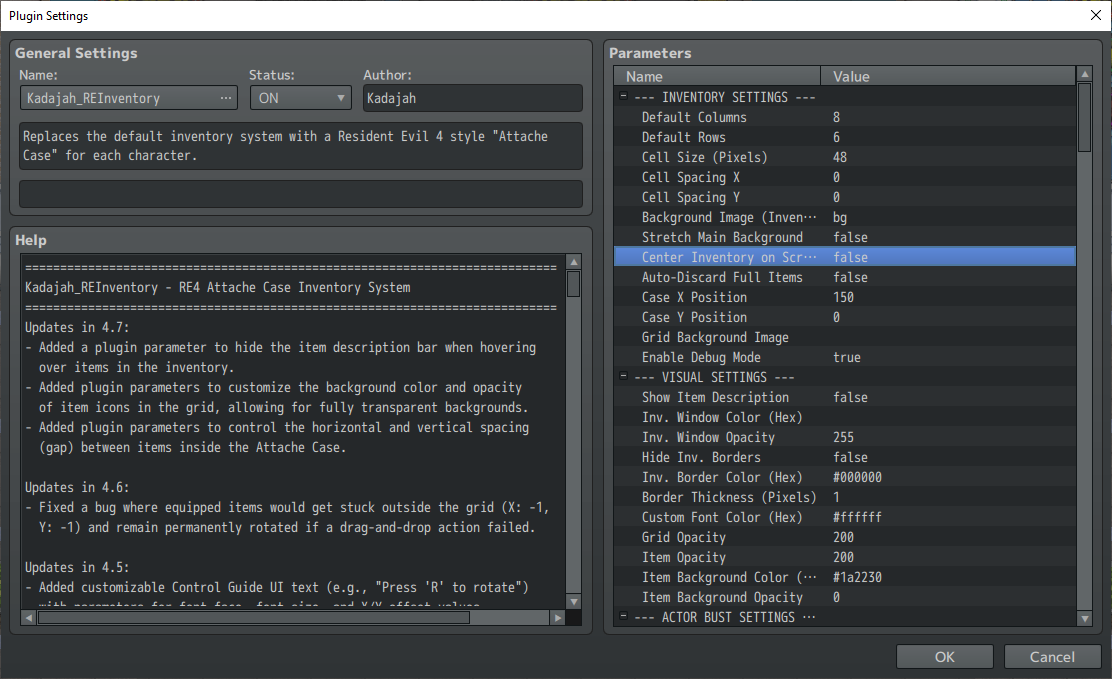Click value true of Enable Debug Mode
This screenshot has width=1112, height=679.
(847, 357)
